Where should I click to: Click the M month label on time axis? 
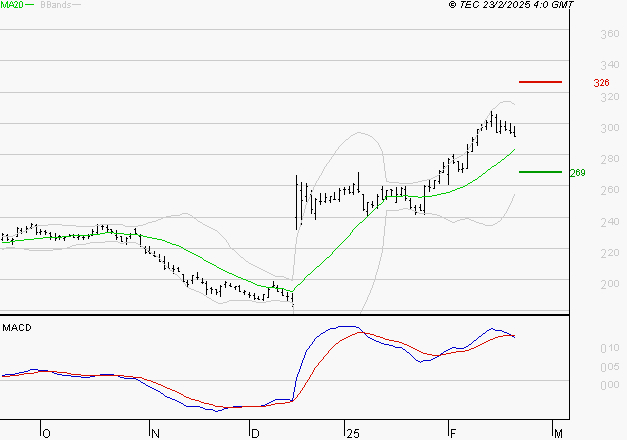558,434
